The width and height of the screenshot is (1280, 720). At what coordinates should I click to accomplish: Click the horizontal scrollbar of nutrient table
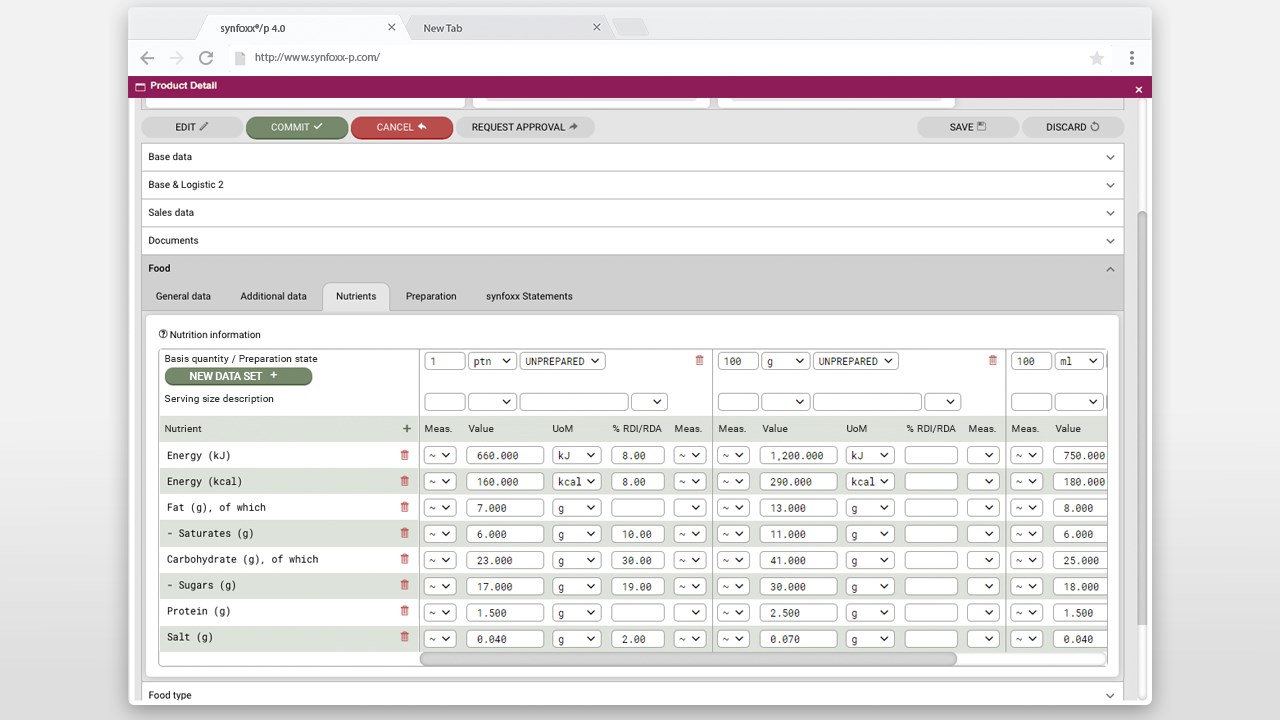688,659
